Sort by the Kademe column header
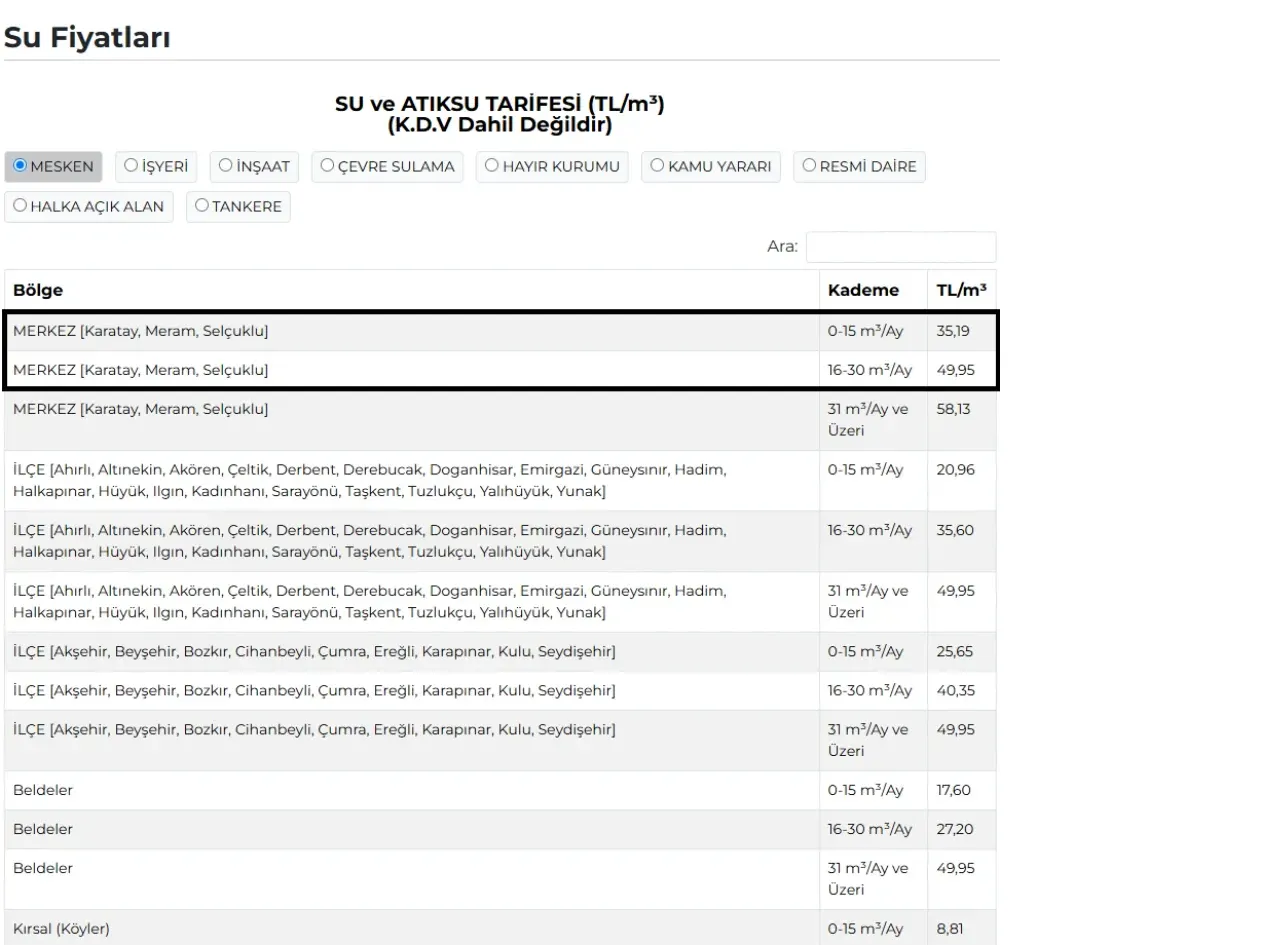This screenshot has width=1280, height=945. 862,290
